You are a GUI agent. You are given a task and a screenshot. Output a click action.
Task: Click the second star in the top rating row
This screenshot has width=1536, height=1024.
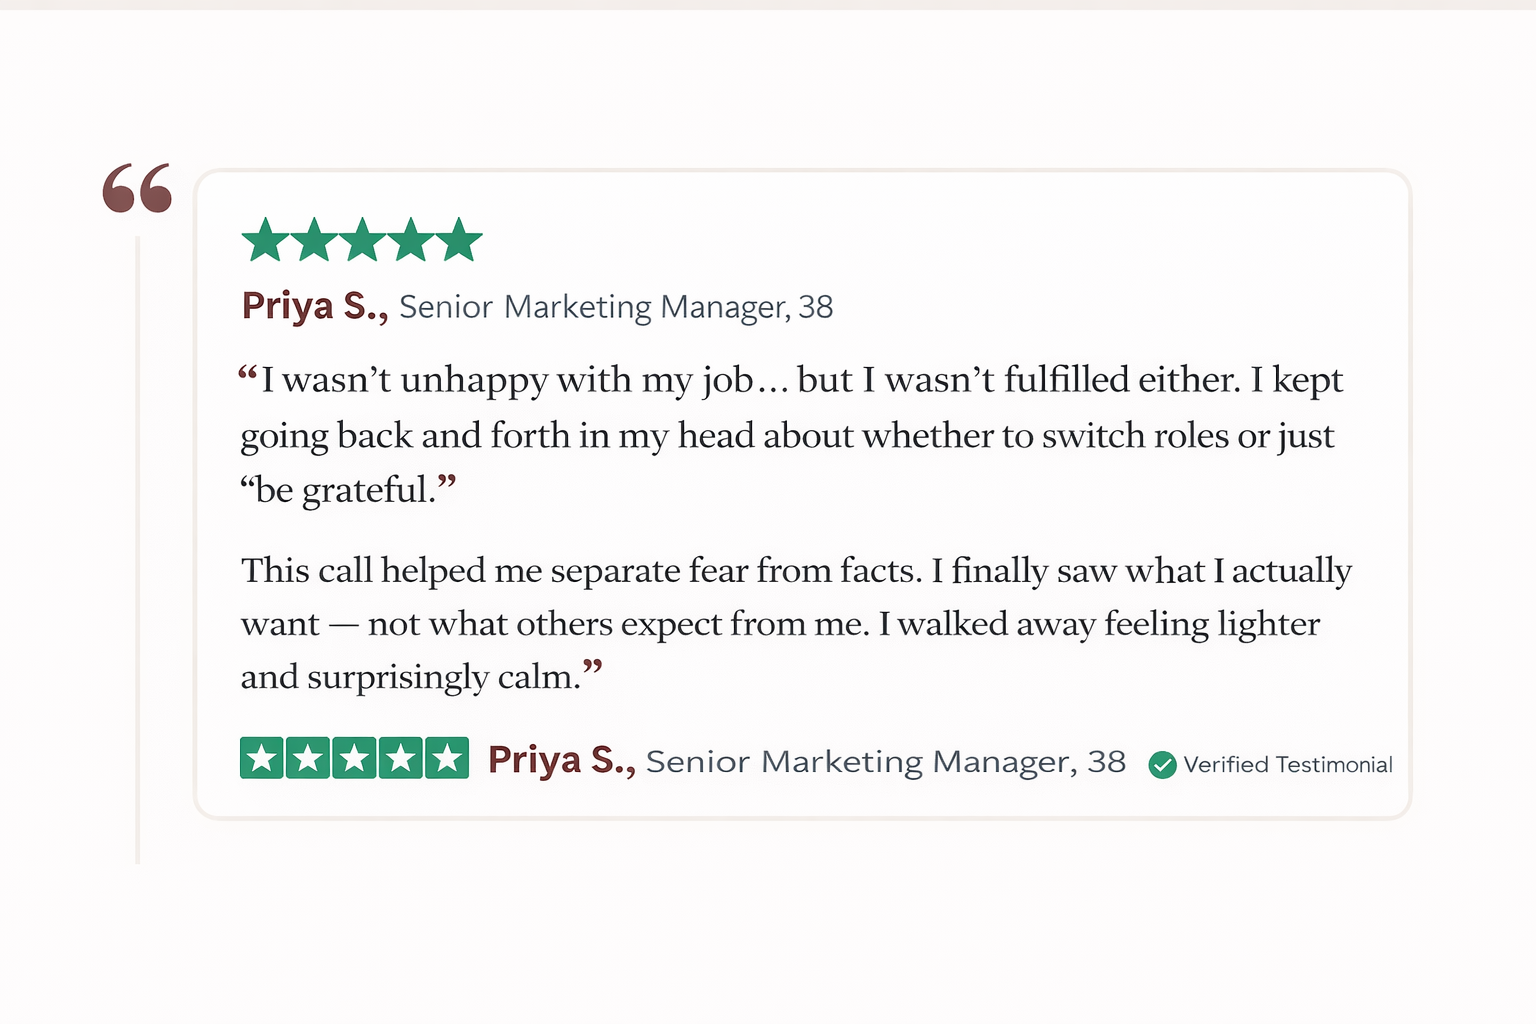click(x=314, y=241)
